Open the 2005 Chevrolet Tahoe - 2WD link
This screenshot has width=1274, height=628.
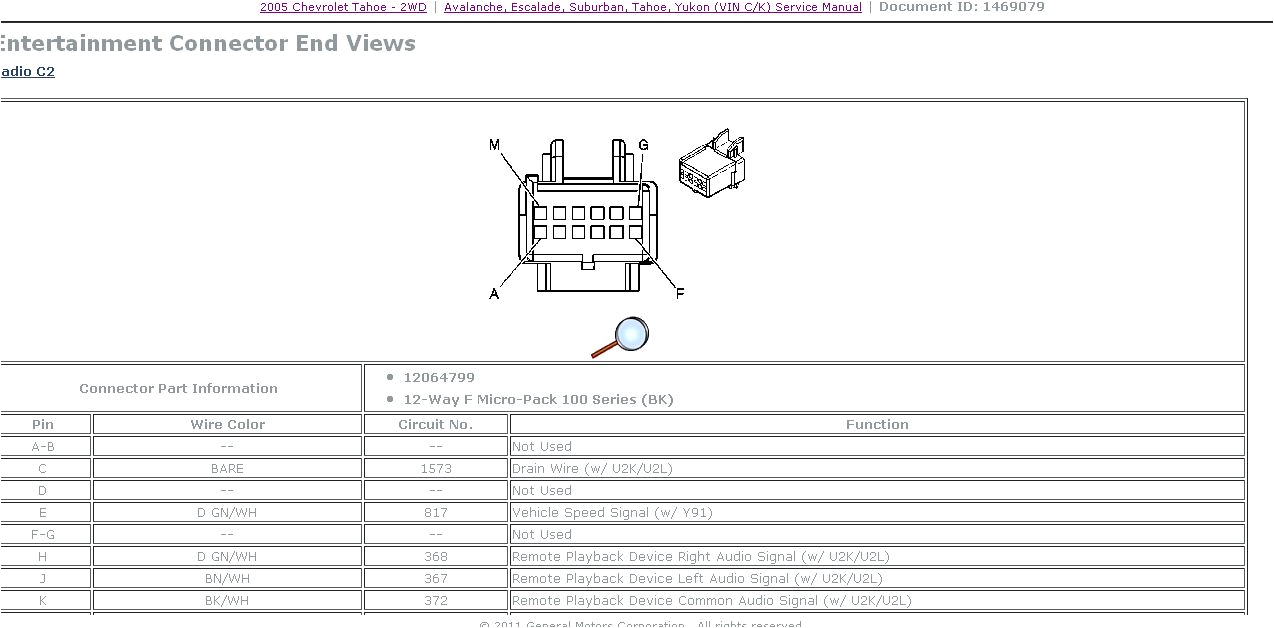[x=342, y=7]
